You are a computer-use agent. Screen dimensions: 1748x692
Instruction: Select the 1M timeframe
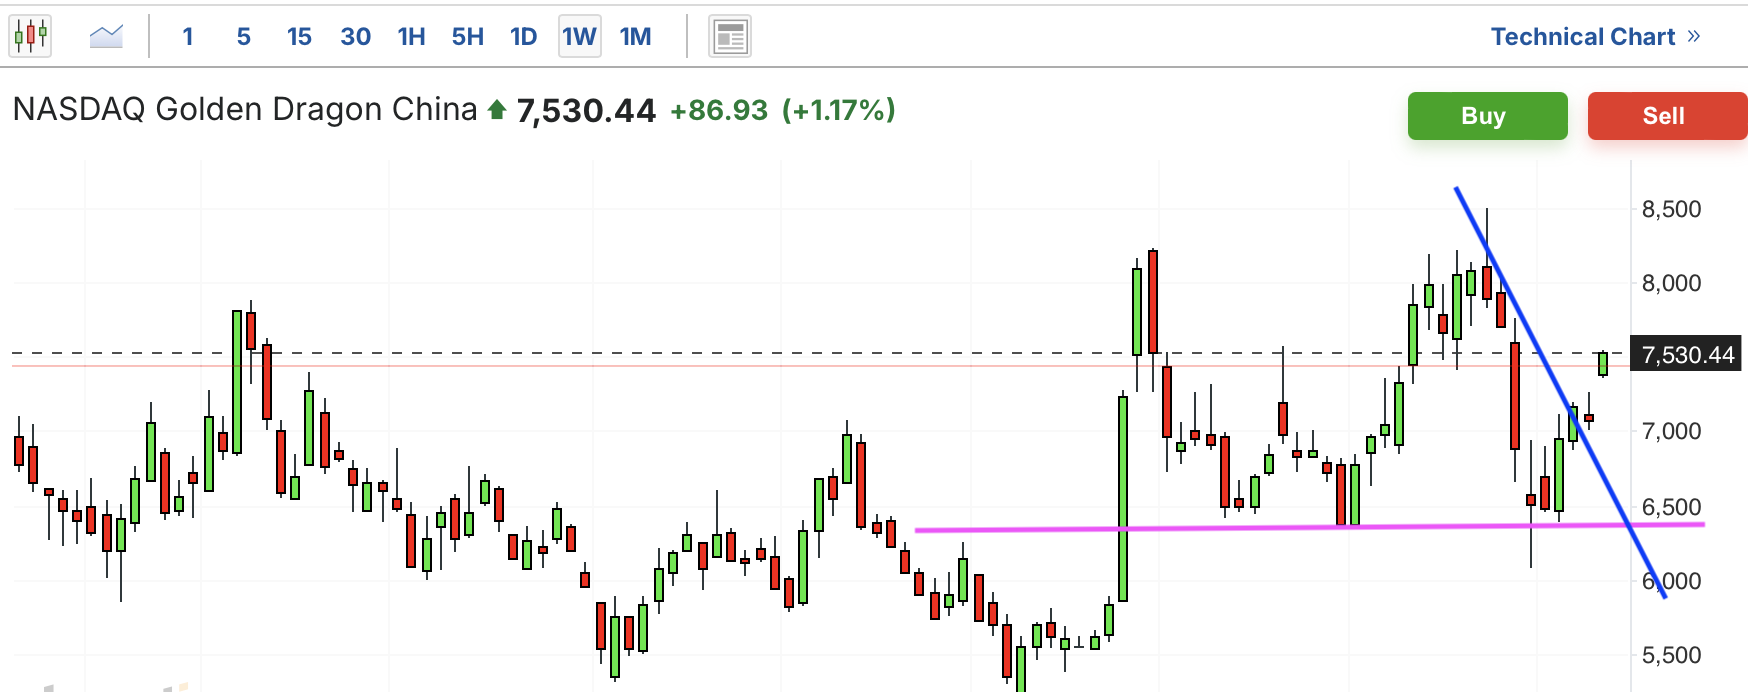636,37
